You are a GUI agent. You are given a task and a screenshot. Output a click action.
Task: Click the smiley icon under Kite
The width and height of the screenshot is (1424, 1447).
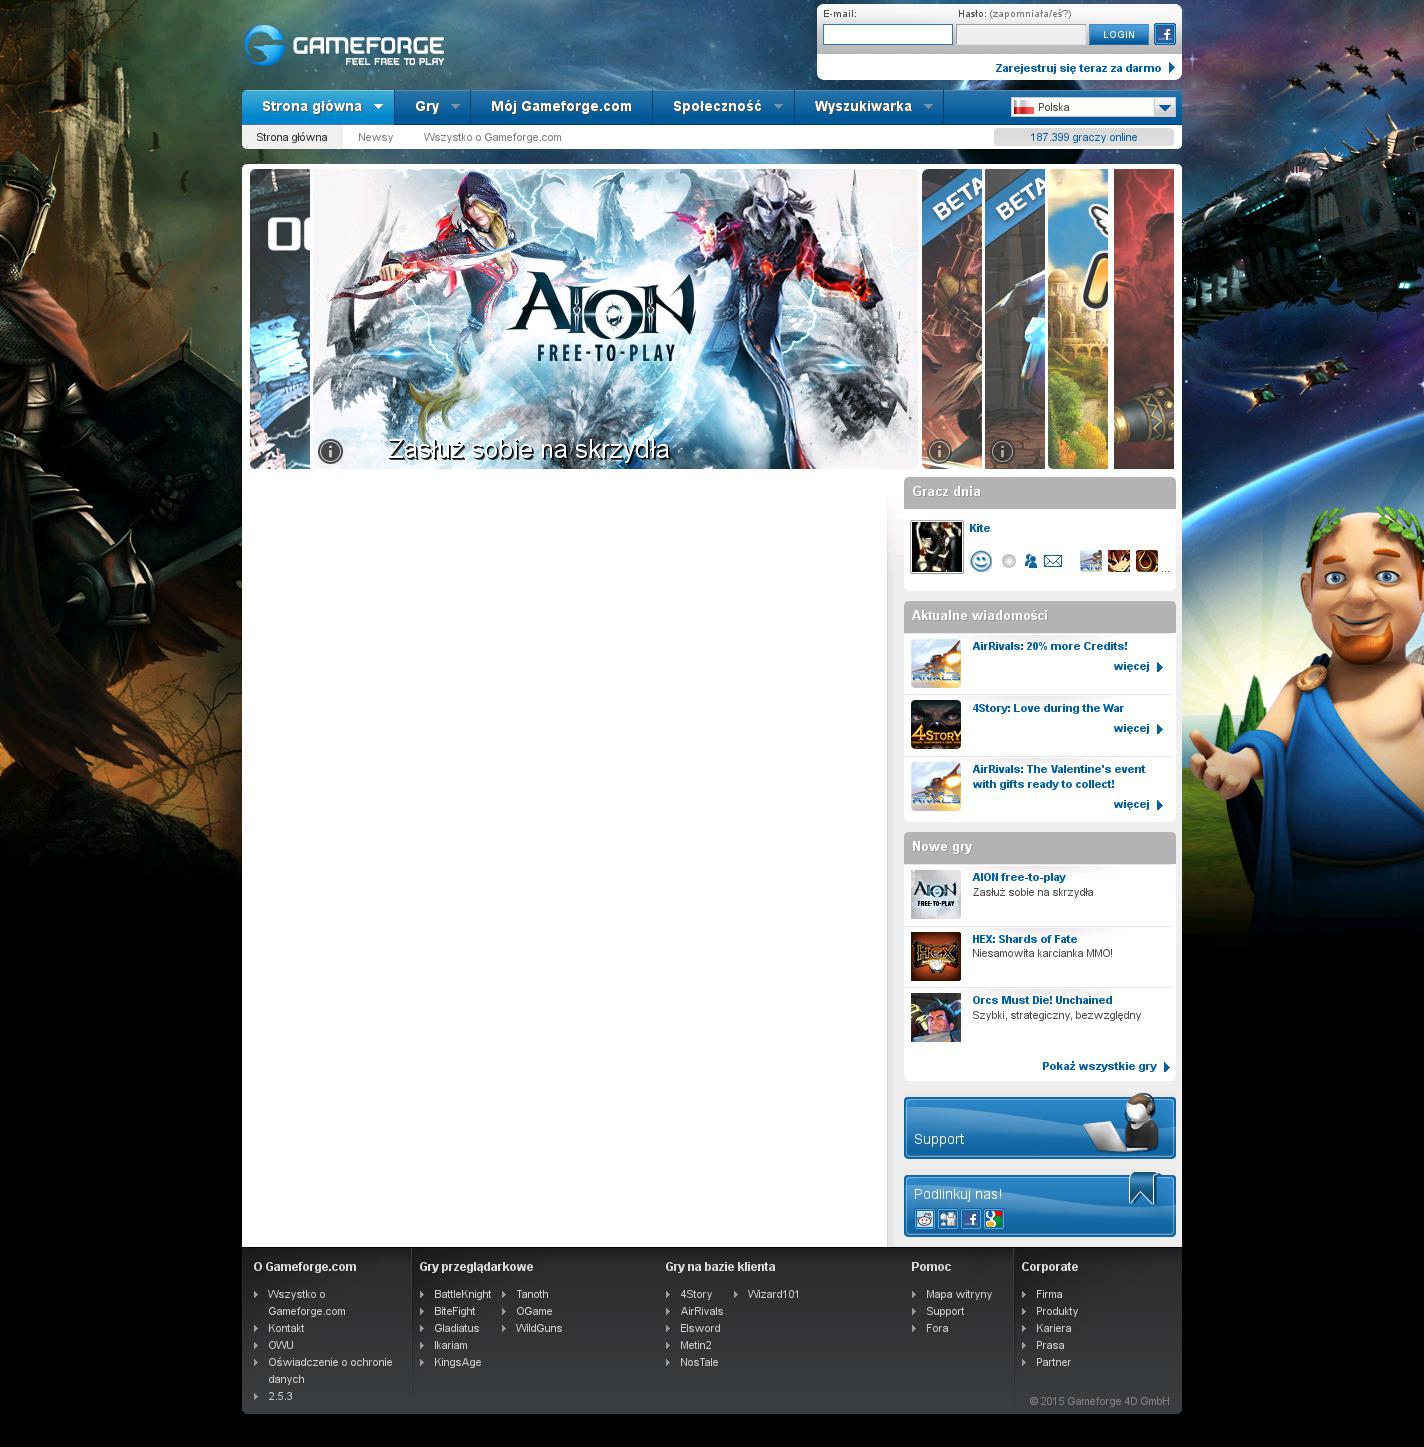981,561
